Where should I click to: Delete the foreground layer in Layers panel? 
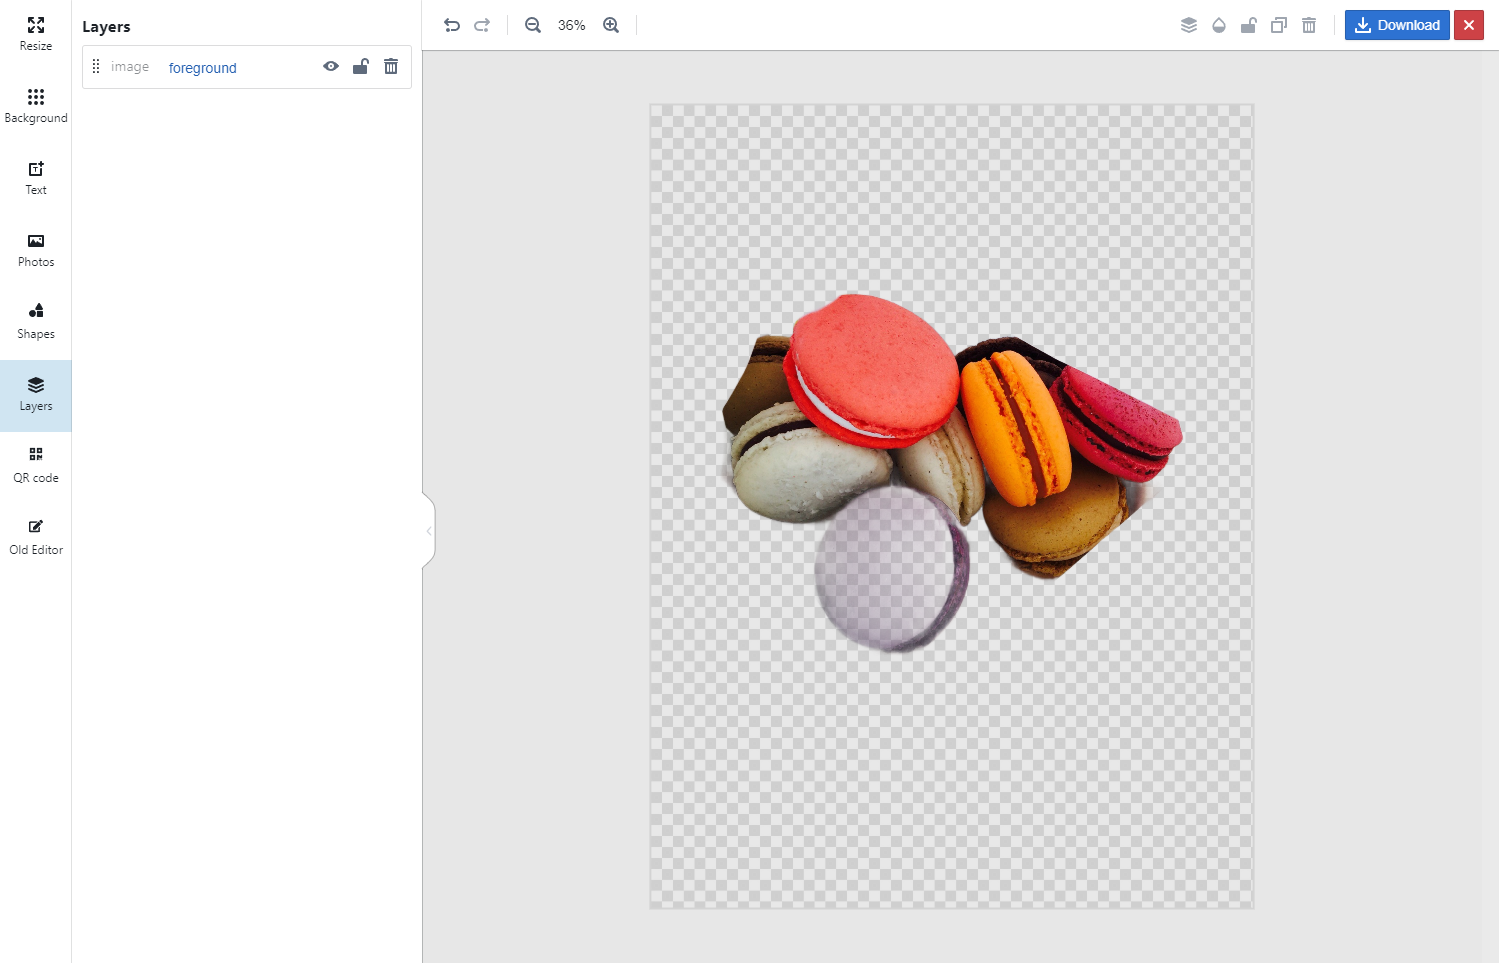[391, 66]
